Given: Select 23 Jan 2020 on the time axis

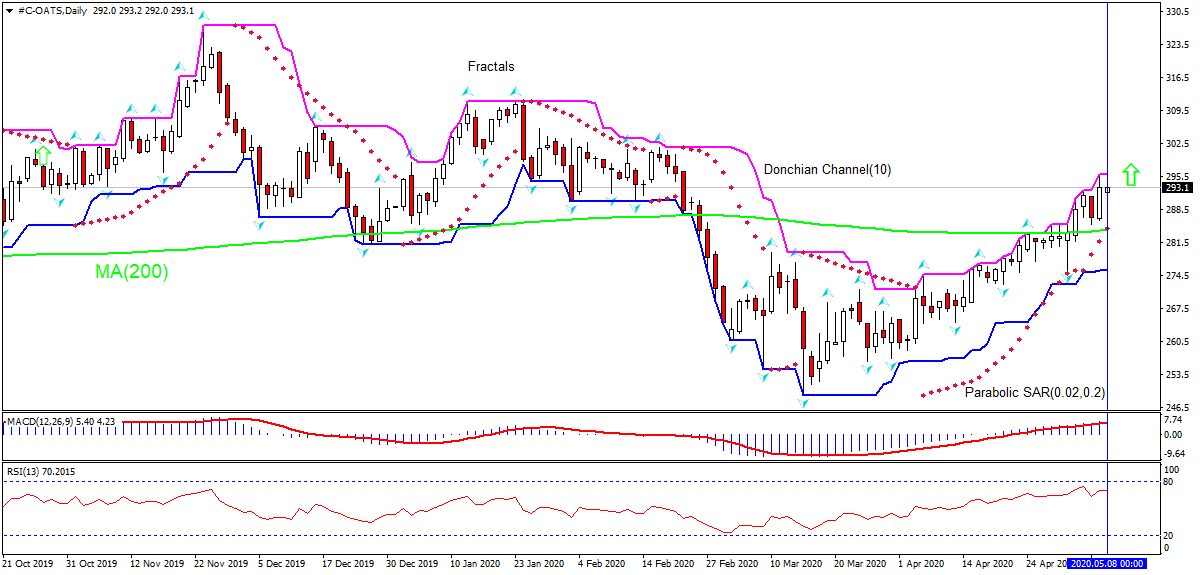Looking at the screenshot, I should (535, 564).
